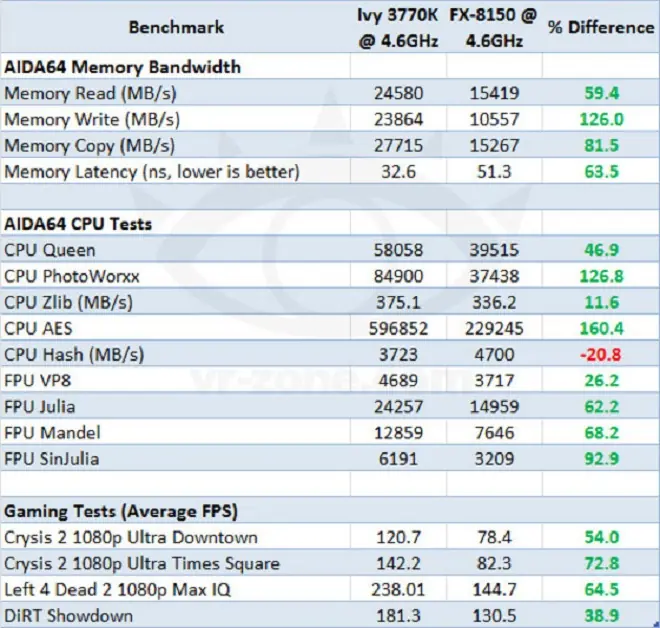This screenshot has height=628, width=660.
Task: Select the Ivy 3770K @ 4.6GHz header
Action: [x=398, y=28]
